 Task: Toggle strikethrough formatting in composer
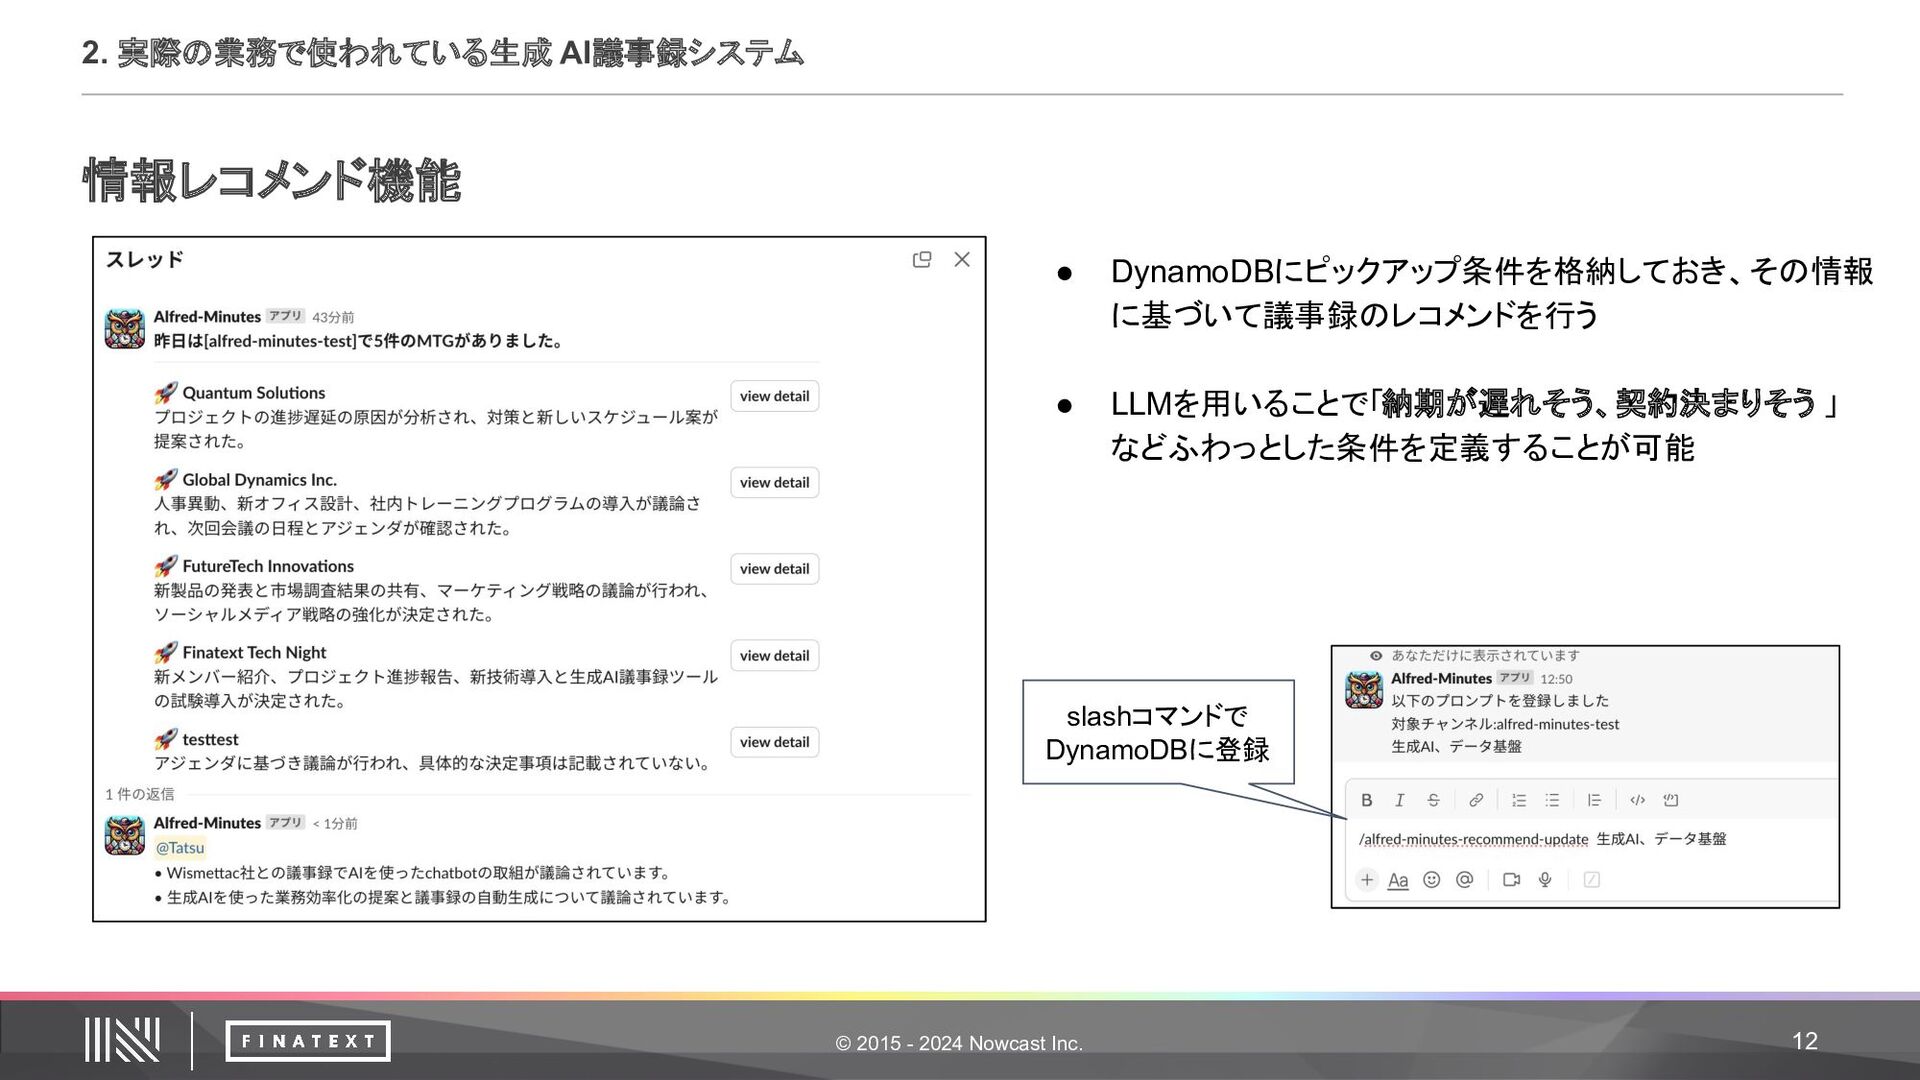[1433, 800]
